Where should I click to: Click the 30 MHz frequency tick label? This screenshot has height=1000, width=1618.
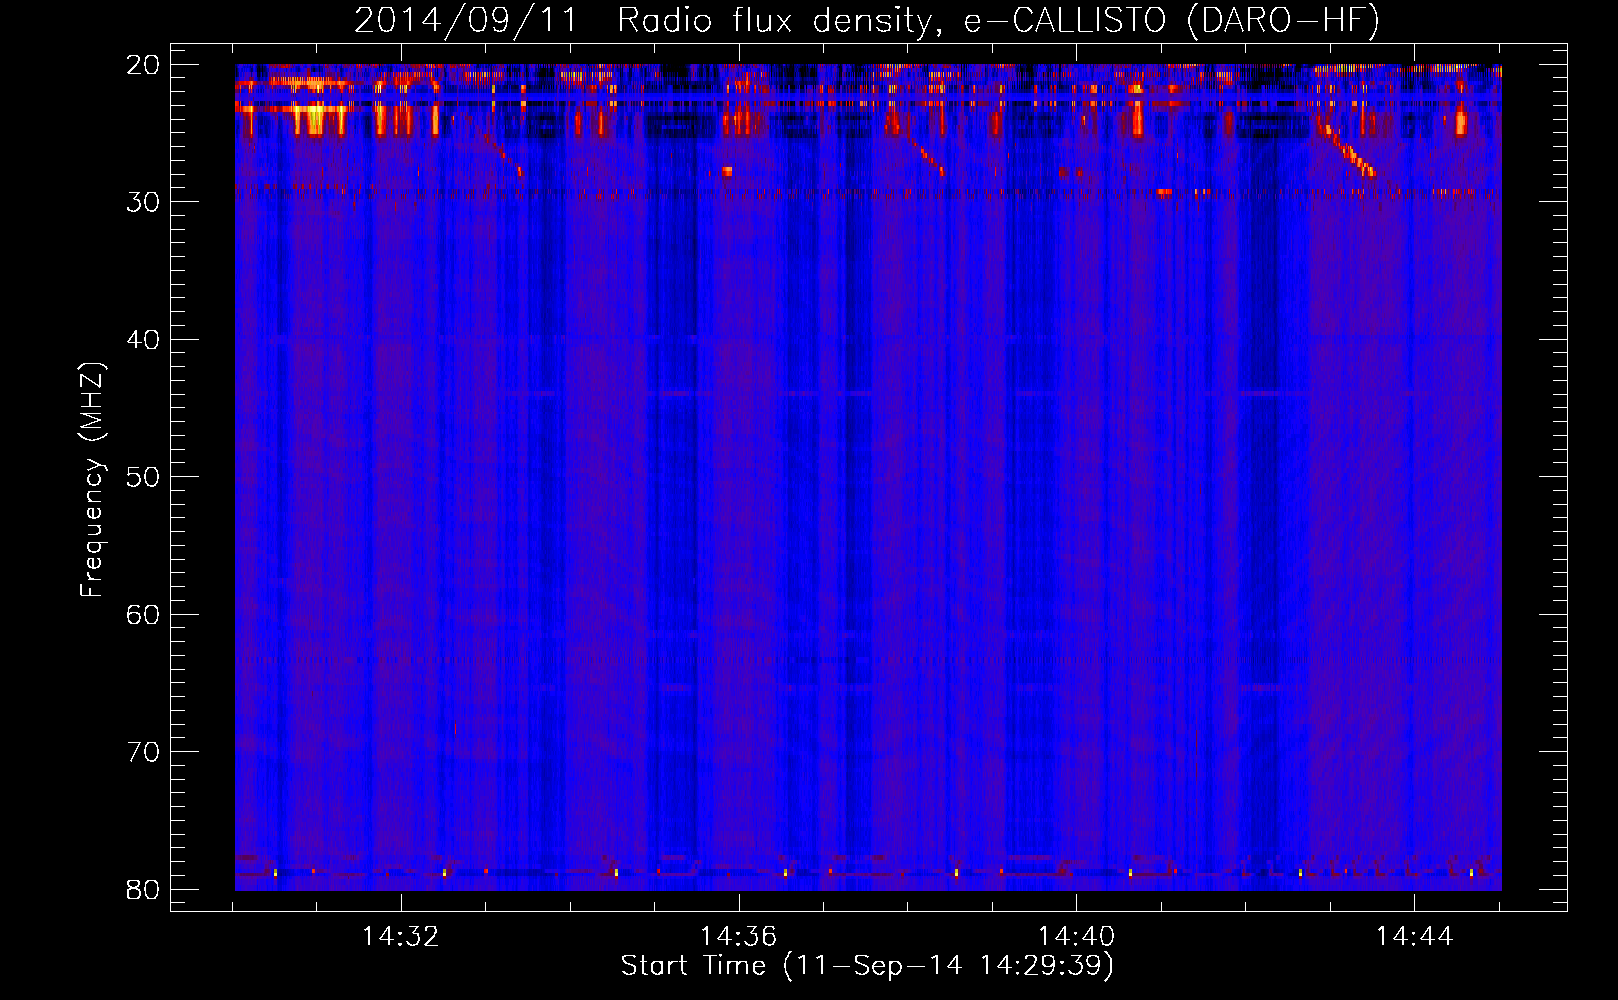[143, 202]
